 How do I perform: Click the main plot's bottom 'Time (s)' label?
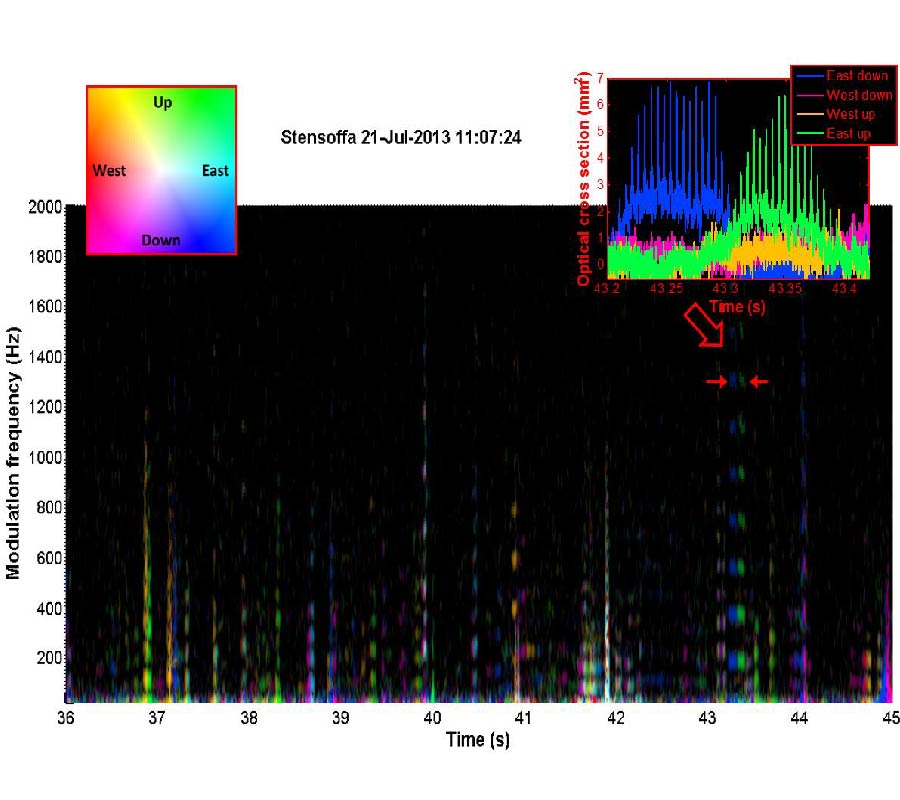[x=477, y=740]
